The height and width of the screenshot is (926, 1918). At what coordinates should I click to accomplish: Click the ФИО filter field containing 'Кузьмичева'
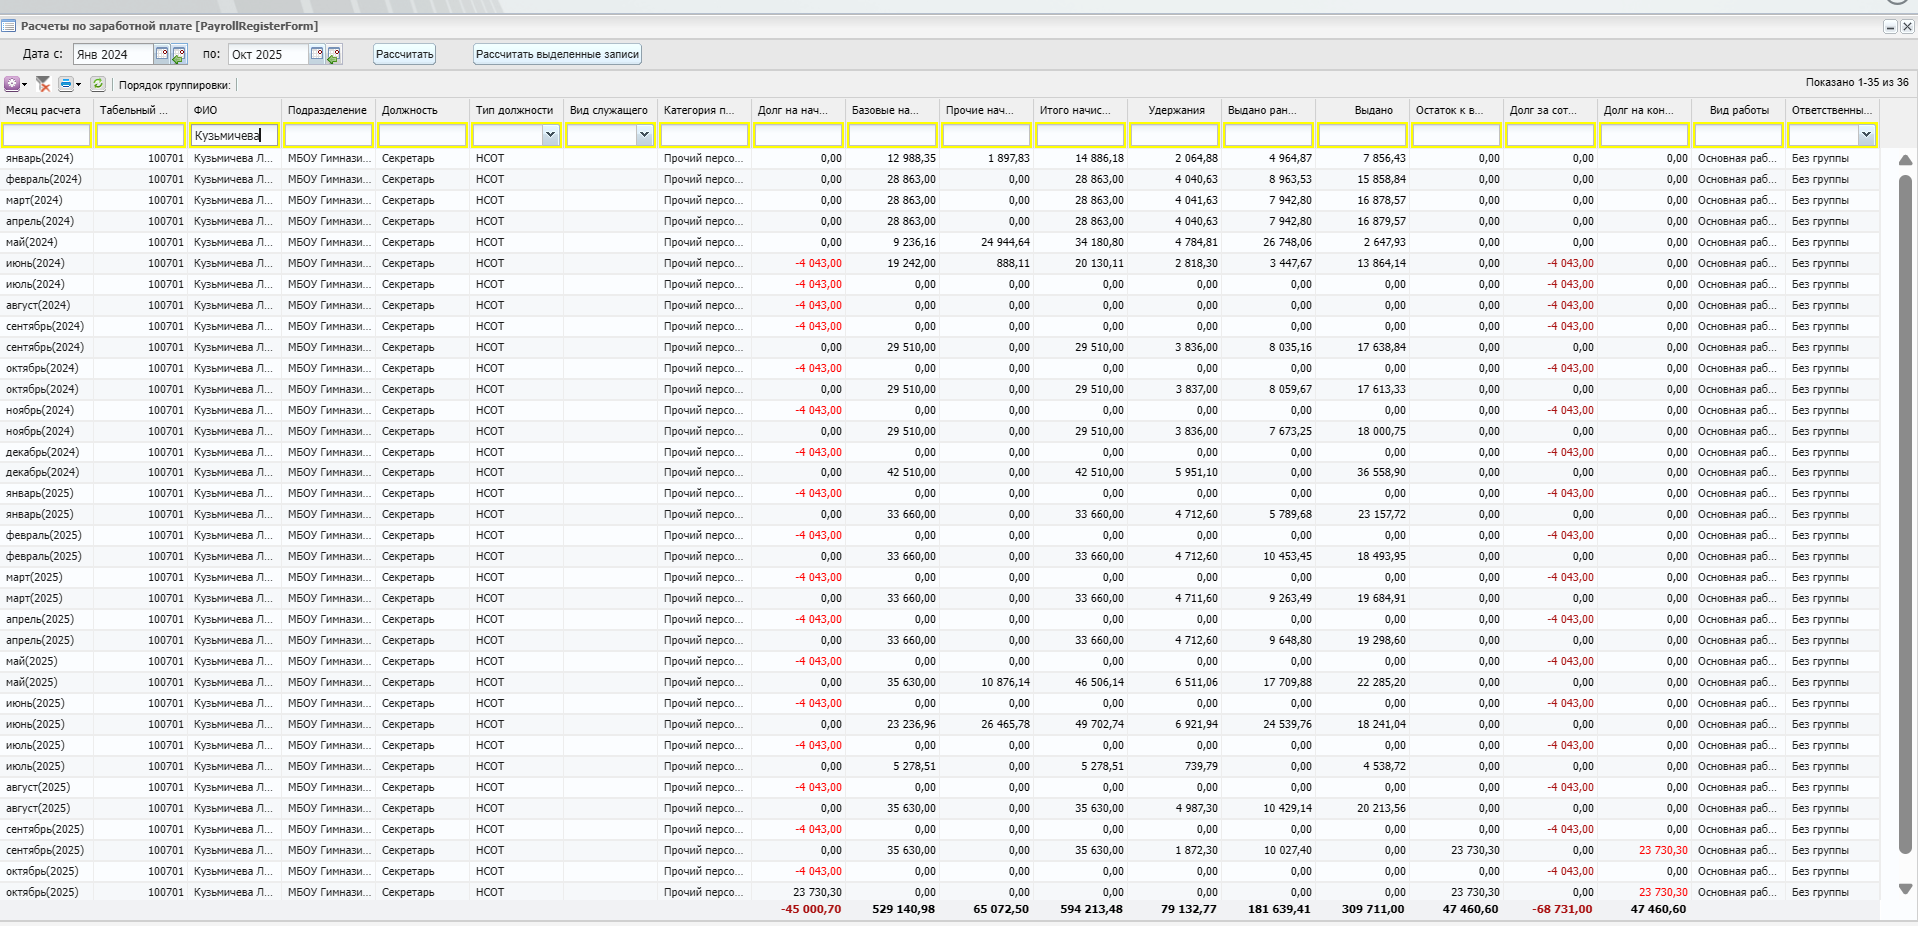tap(234, 135)
